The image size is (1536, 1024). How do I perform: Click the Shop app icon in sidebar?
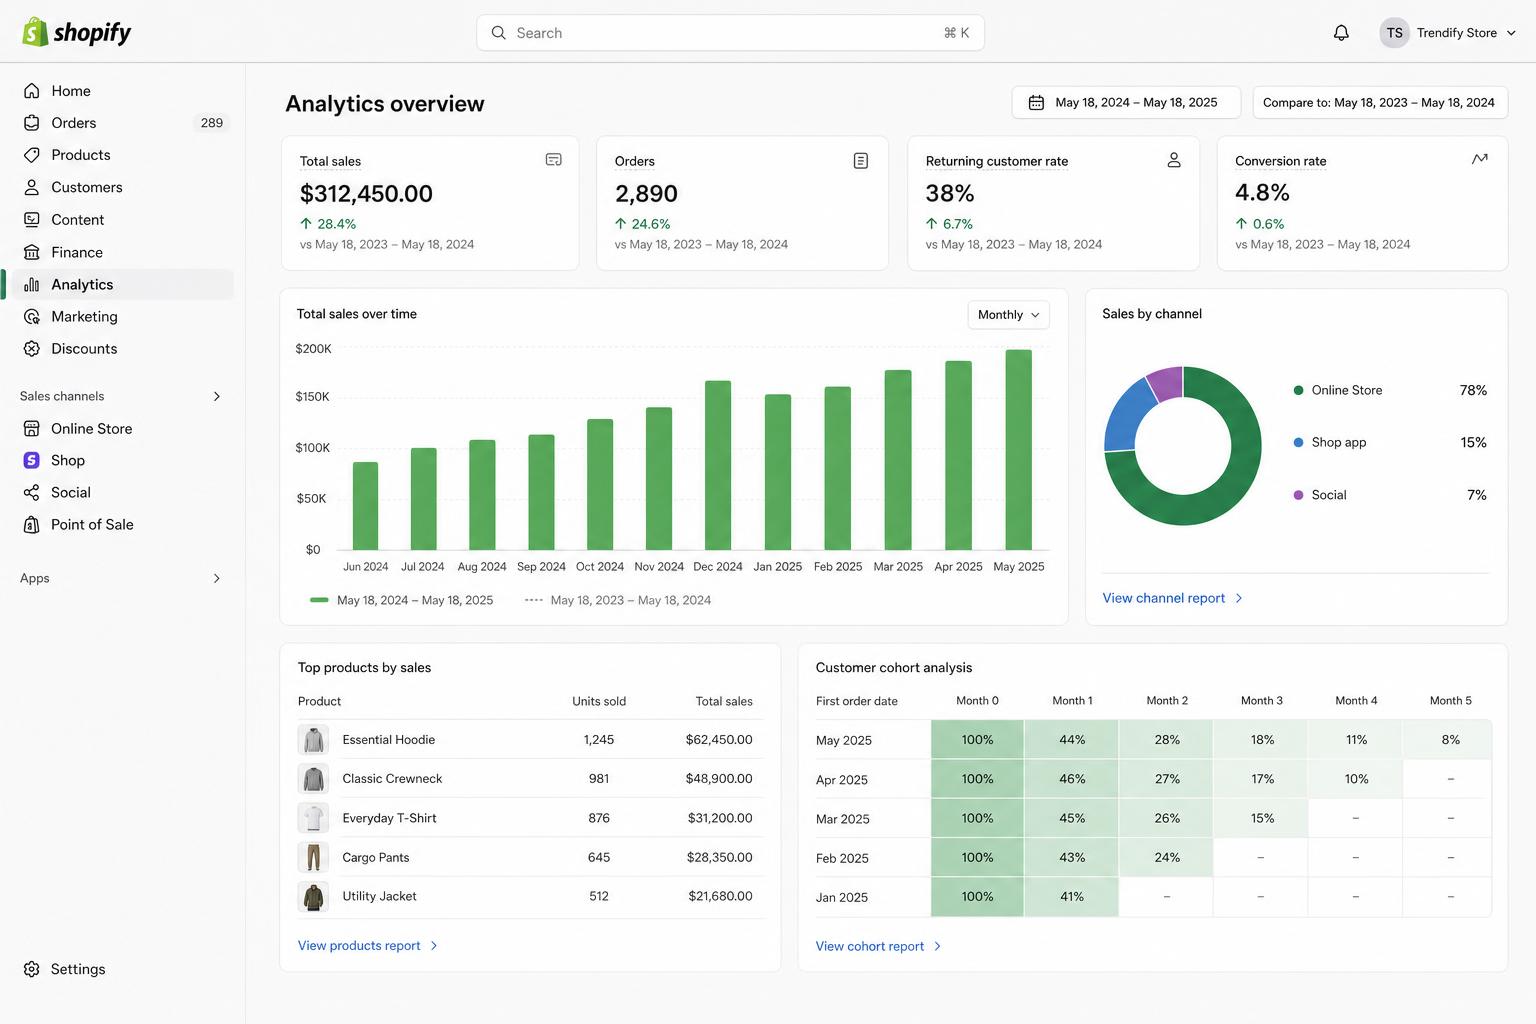[x=32, y=461]
